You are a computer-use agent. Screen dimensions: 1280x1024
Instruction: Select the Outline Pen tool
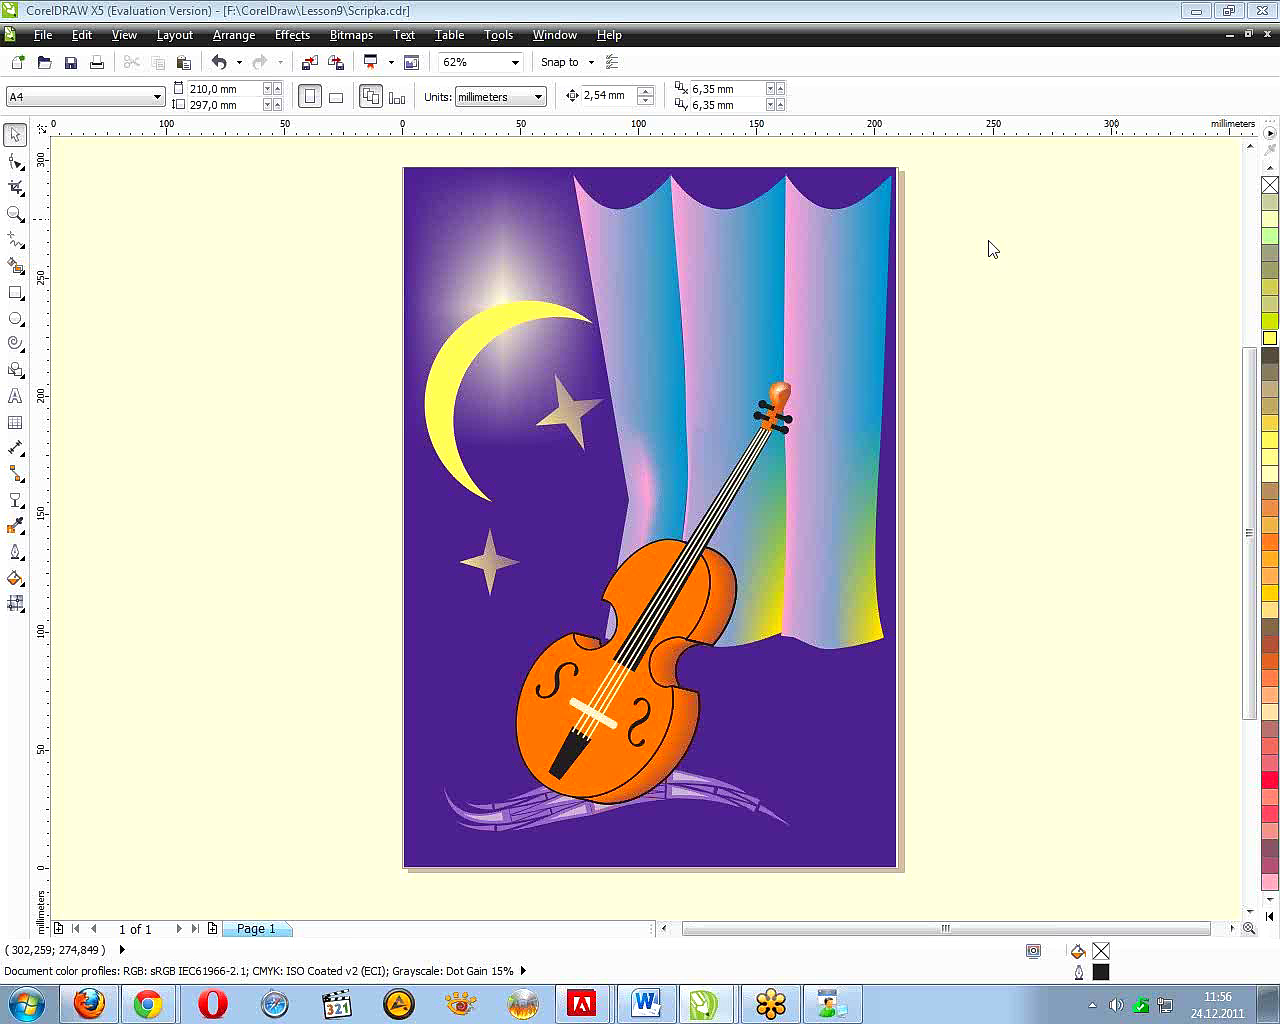[15, 552]
